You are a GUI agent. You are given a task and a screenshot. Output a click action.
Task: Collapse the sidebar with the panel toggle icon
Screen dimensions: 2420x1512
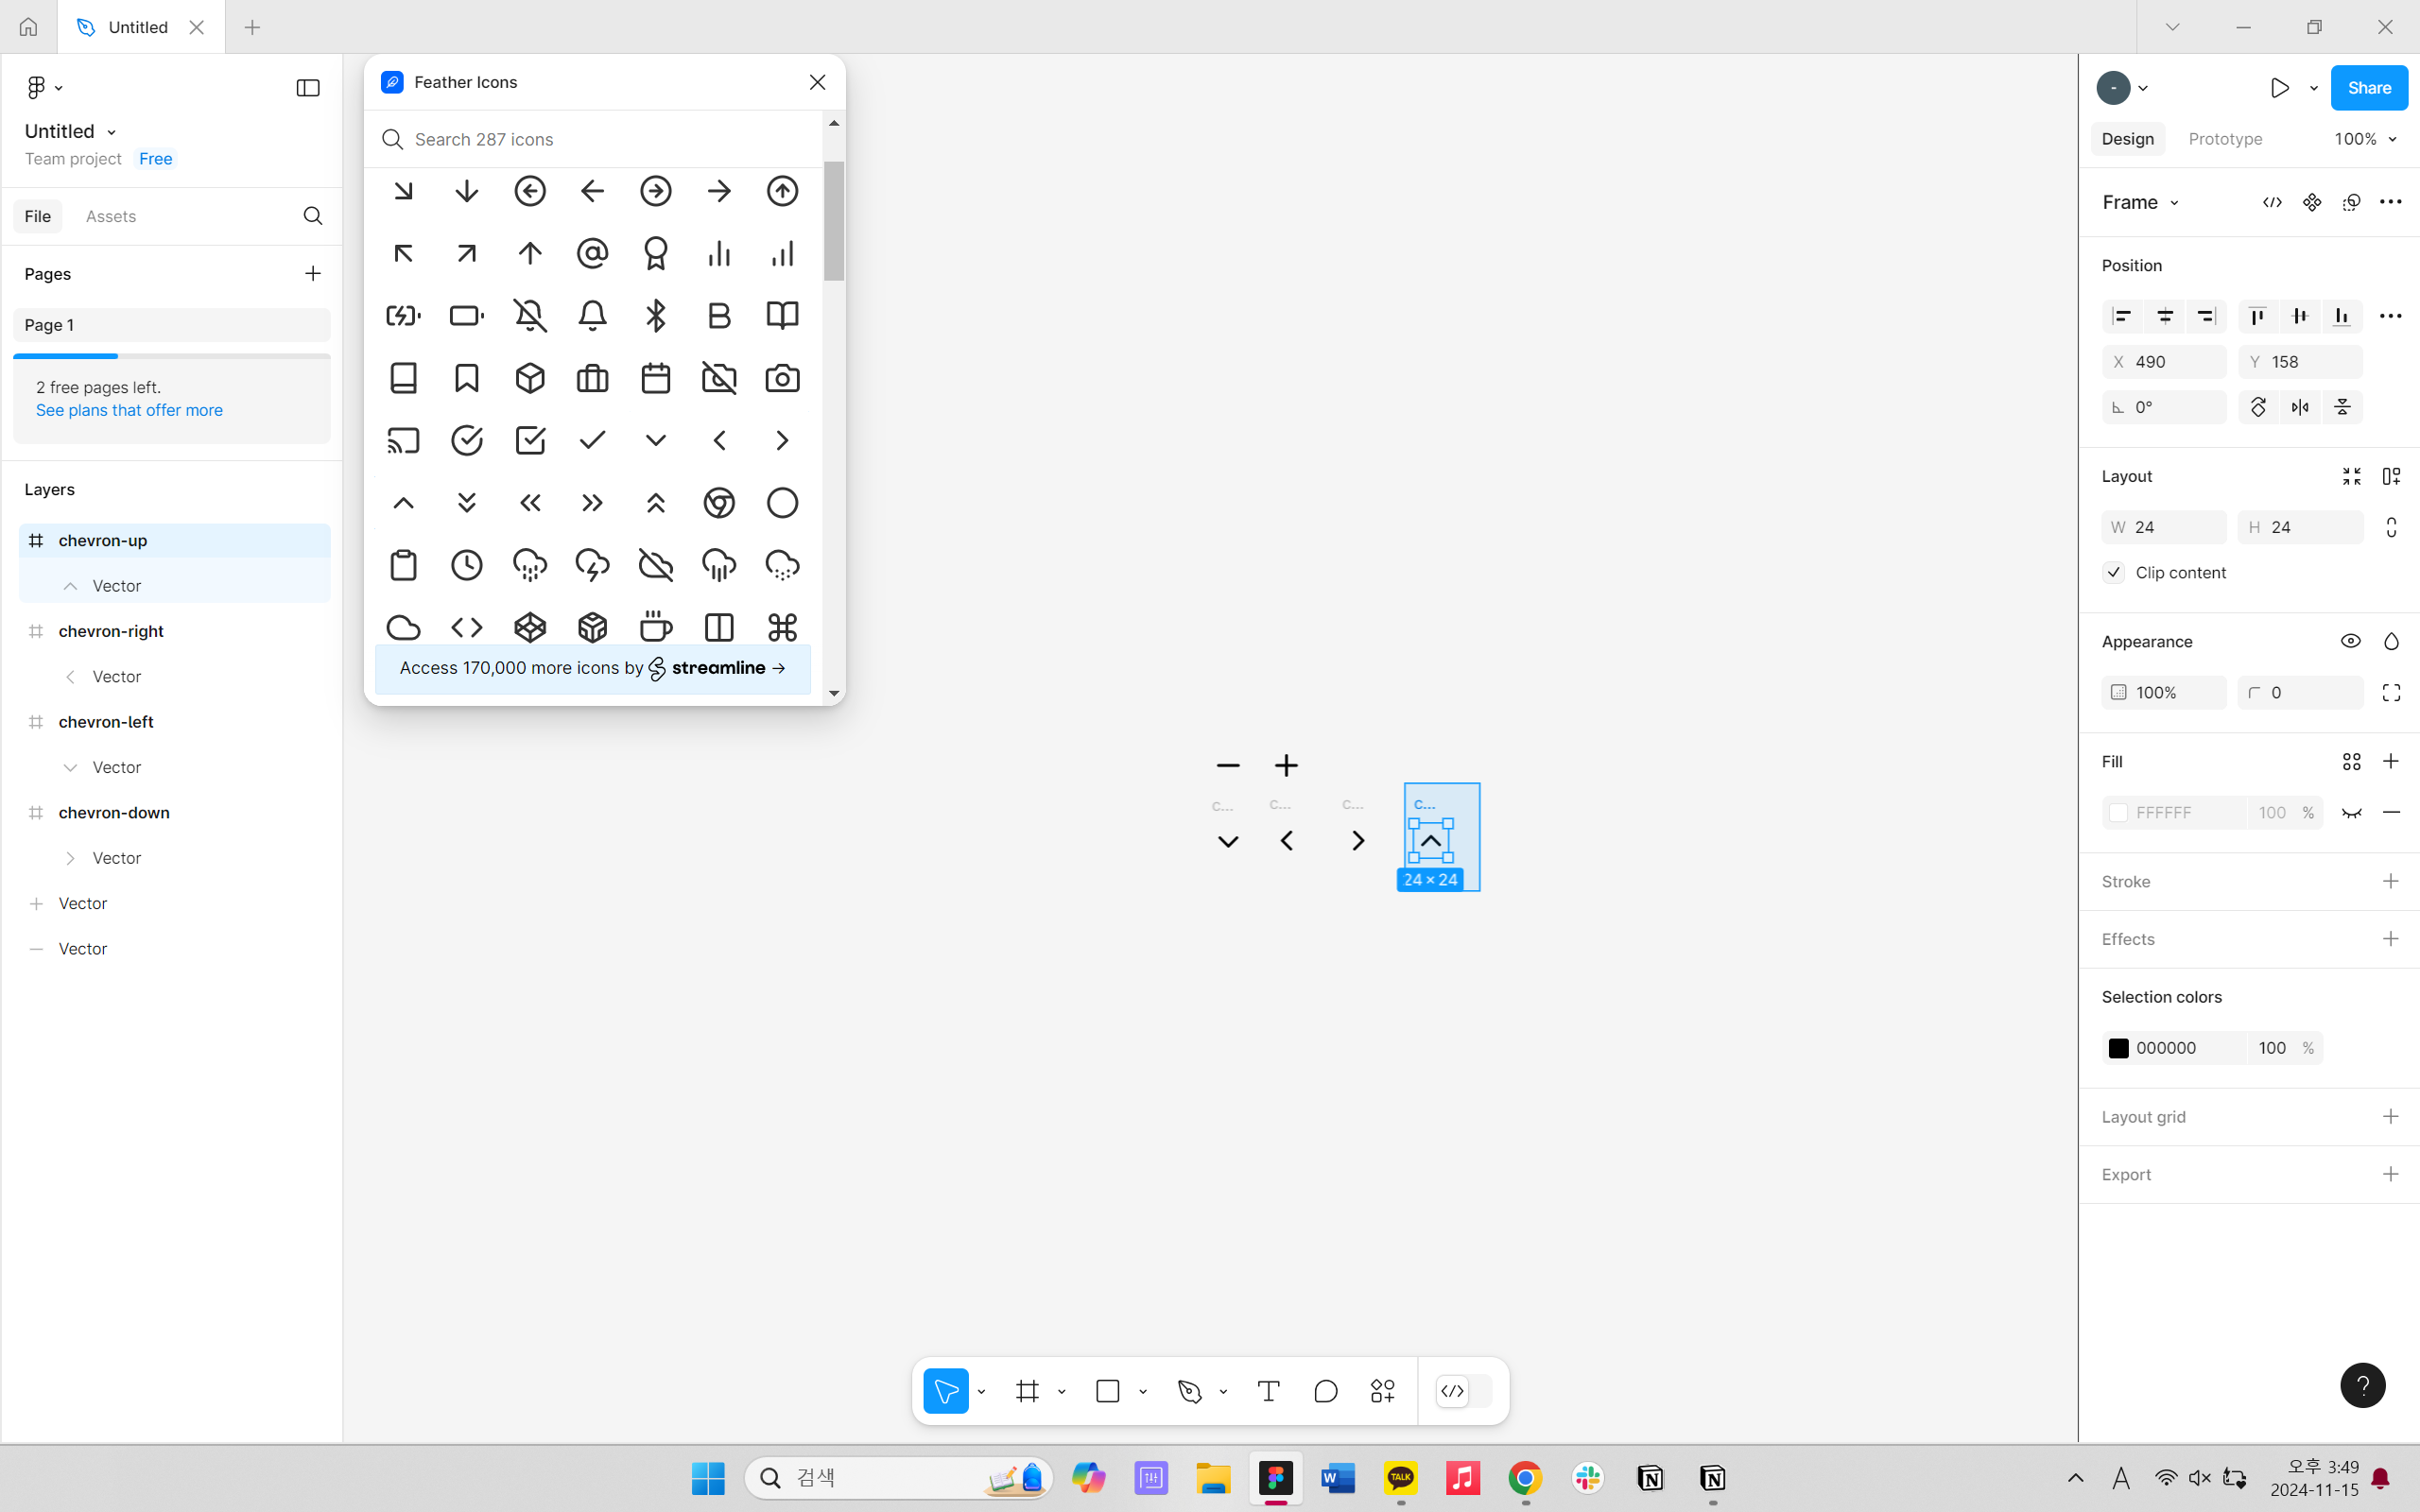click(308, 88)
